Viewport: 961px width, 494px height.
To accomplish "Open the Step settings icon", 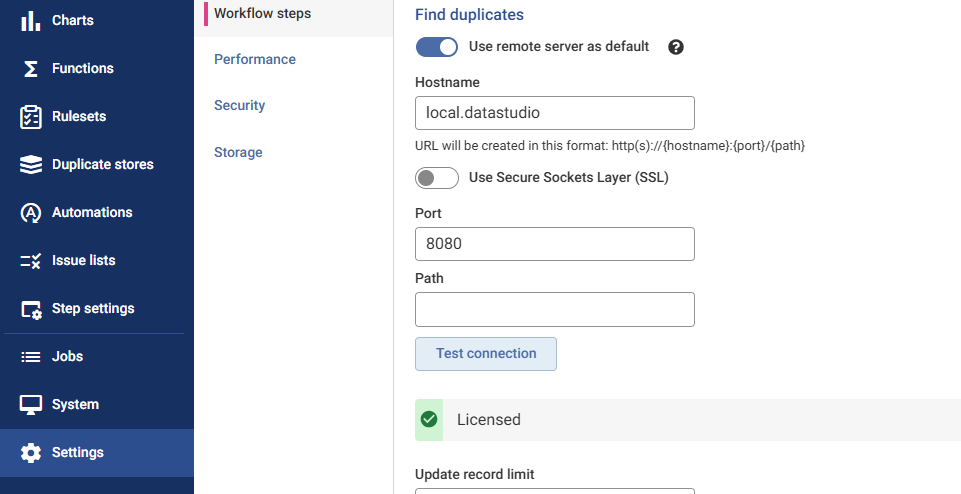I will [31, 308].
